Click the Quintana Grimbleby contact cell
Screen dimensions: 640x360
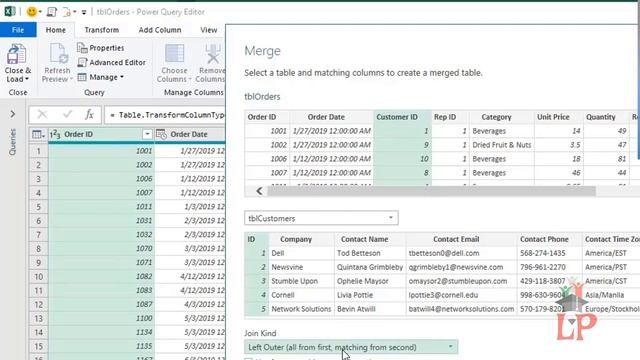[x=370, y=267]
